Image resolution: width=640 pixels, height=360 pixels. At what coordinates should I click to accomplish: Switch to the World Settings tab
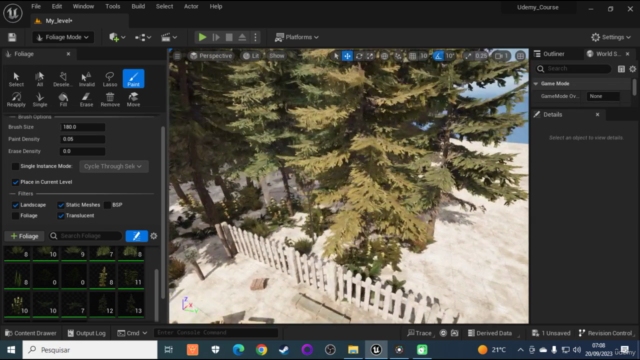point(608,54)
